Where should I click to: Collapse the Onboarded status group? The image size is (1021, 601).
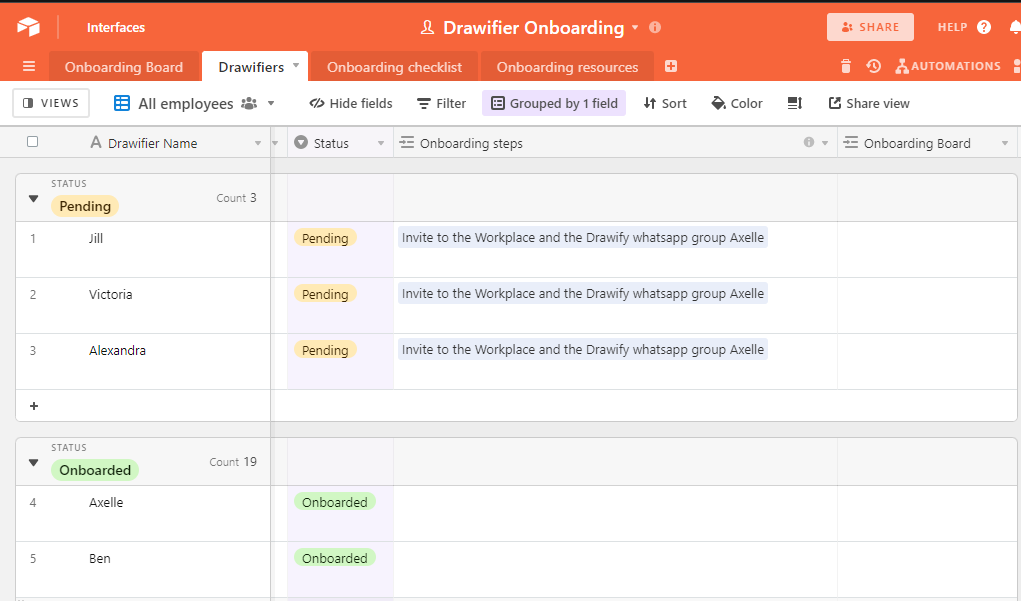[33, 462]
